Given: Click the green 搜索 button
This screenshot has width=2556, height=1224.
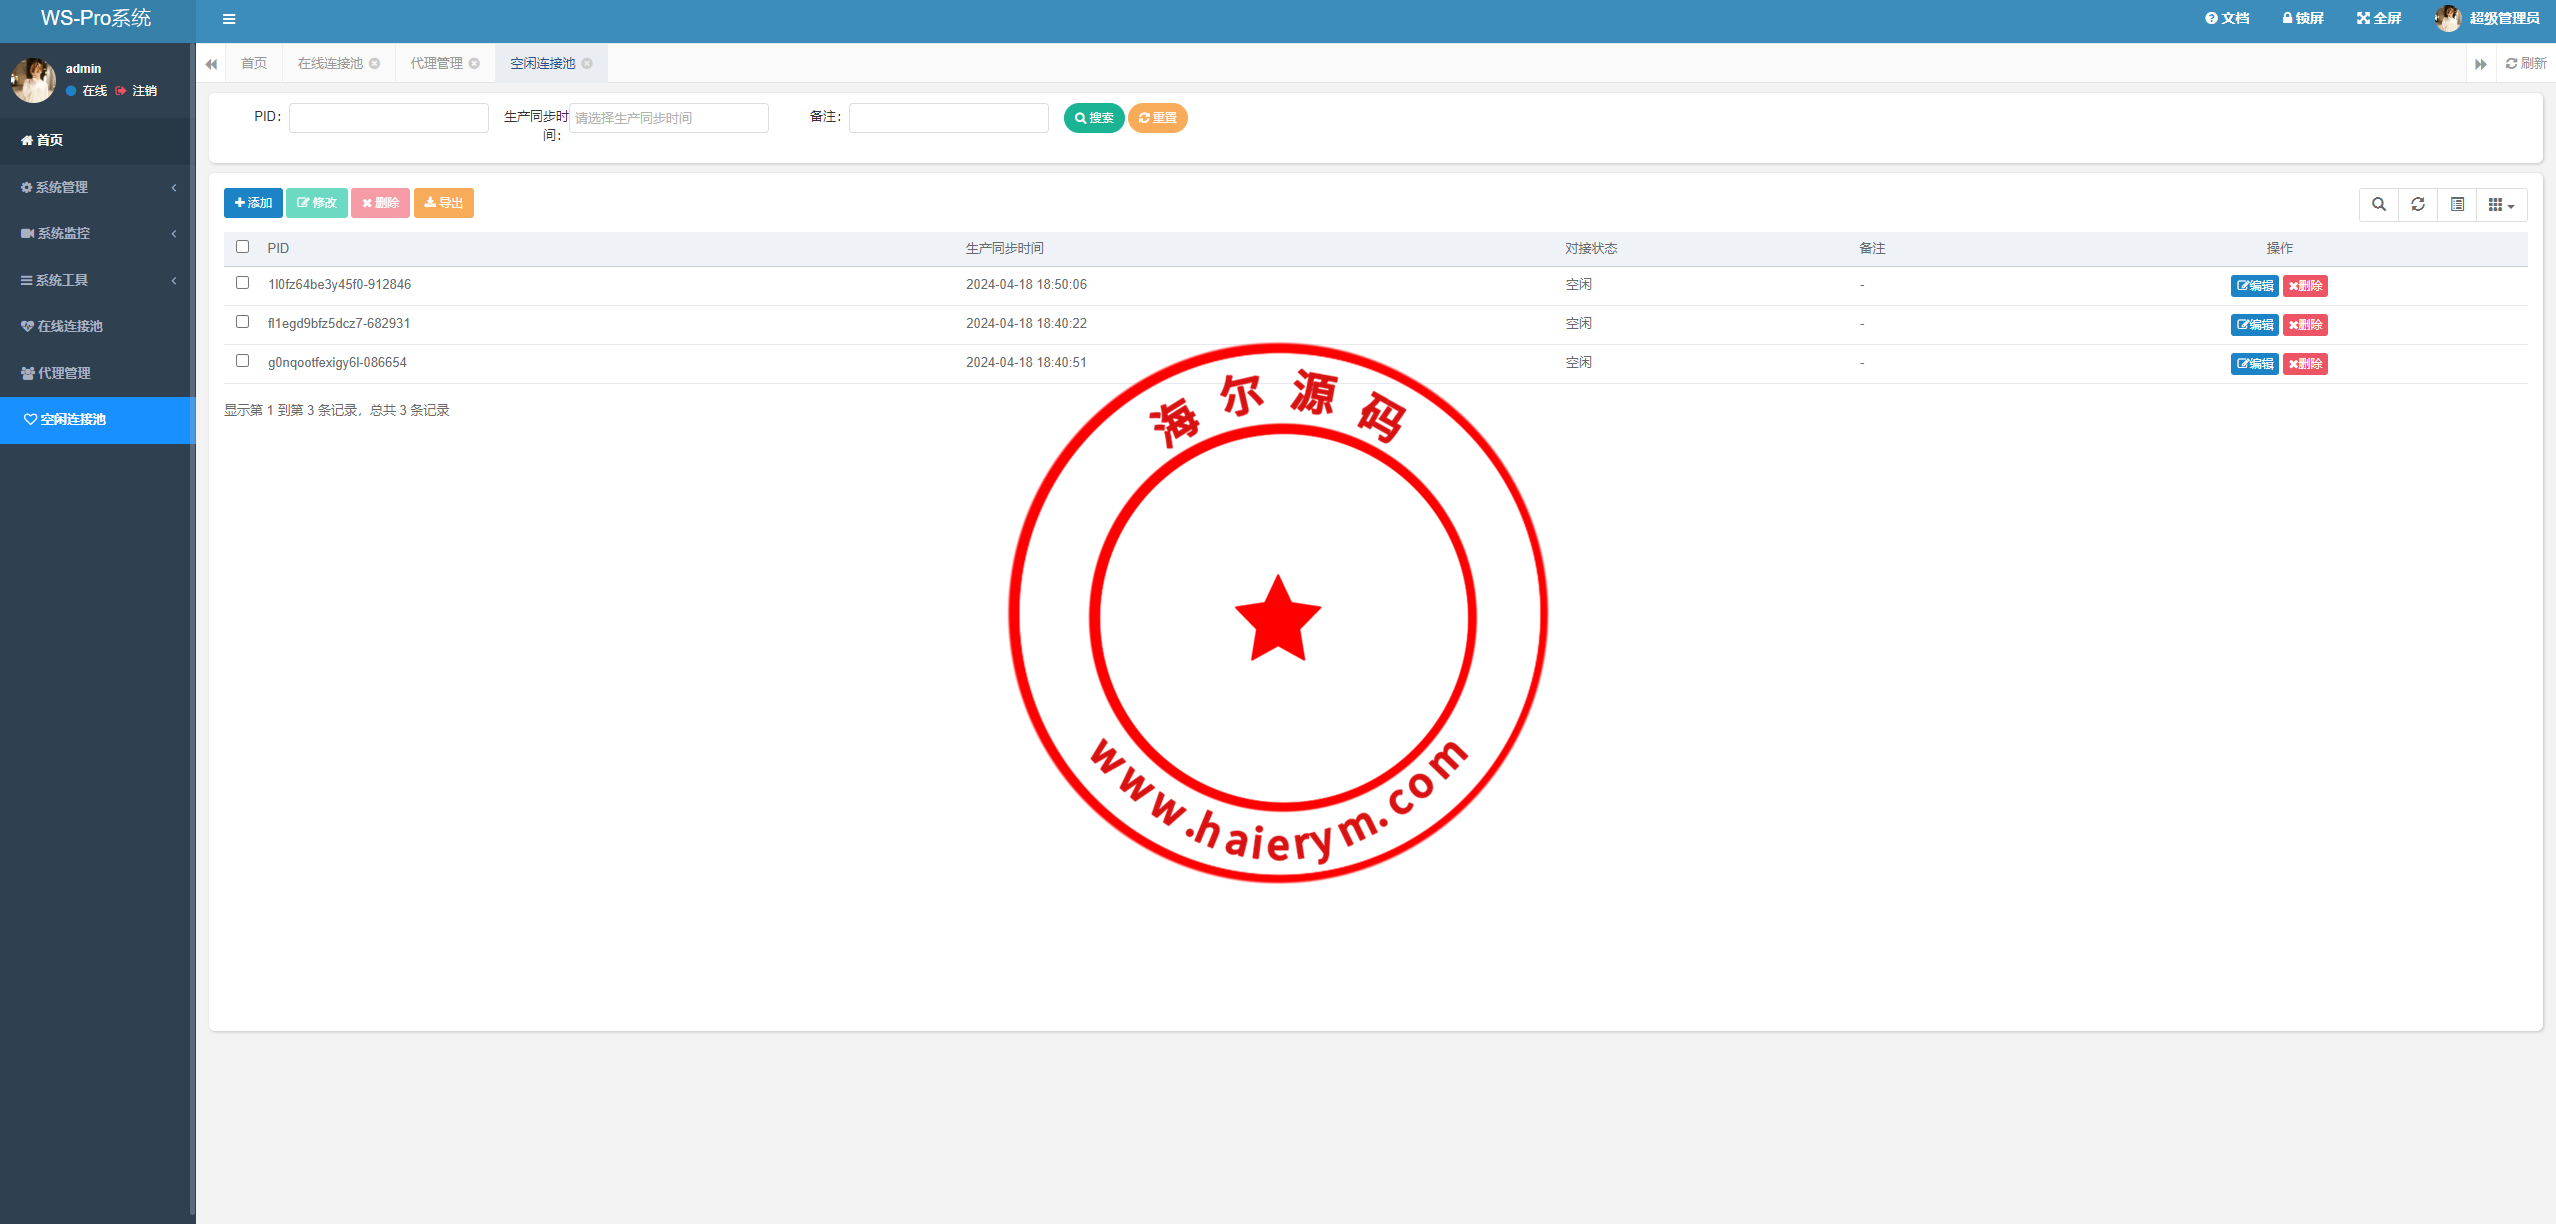Looking at the screenshot, I should tap(1094, 118).
